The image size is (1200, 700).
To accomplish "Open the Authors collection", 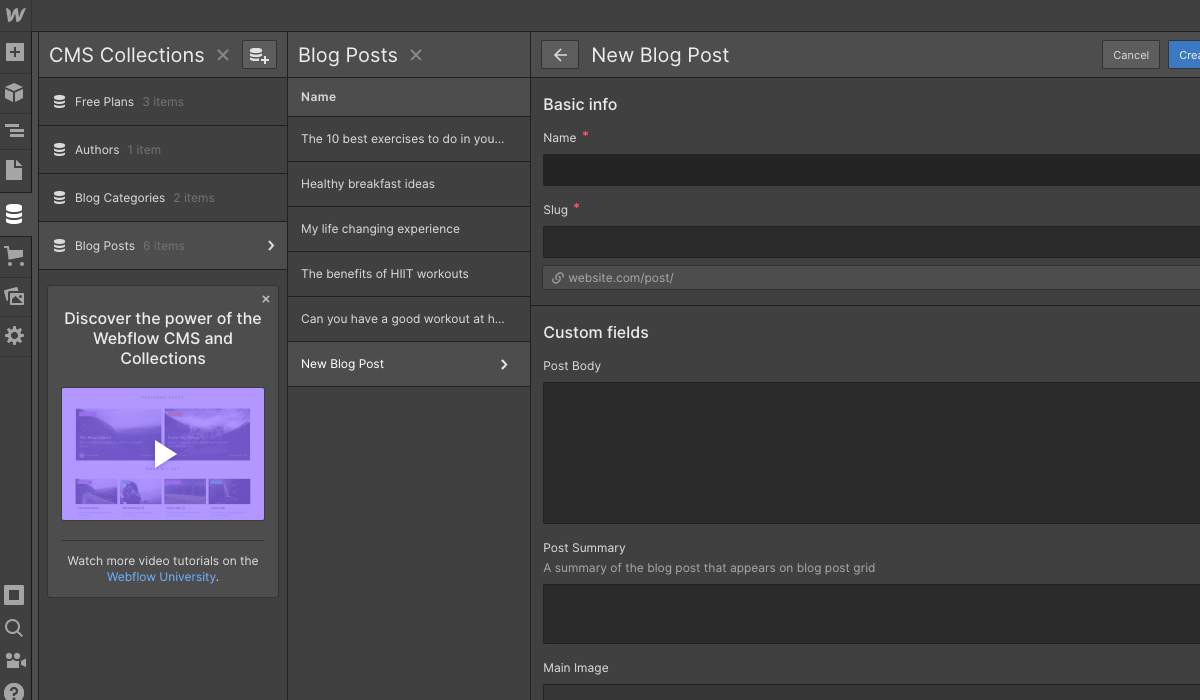I will click(163, 150).
